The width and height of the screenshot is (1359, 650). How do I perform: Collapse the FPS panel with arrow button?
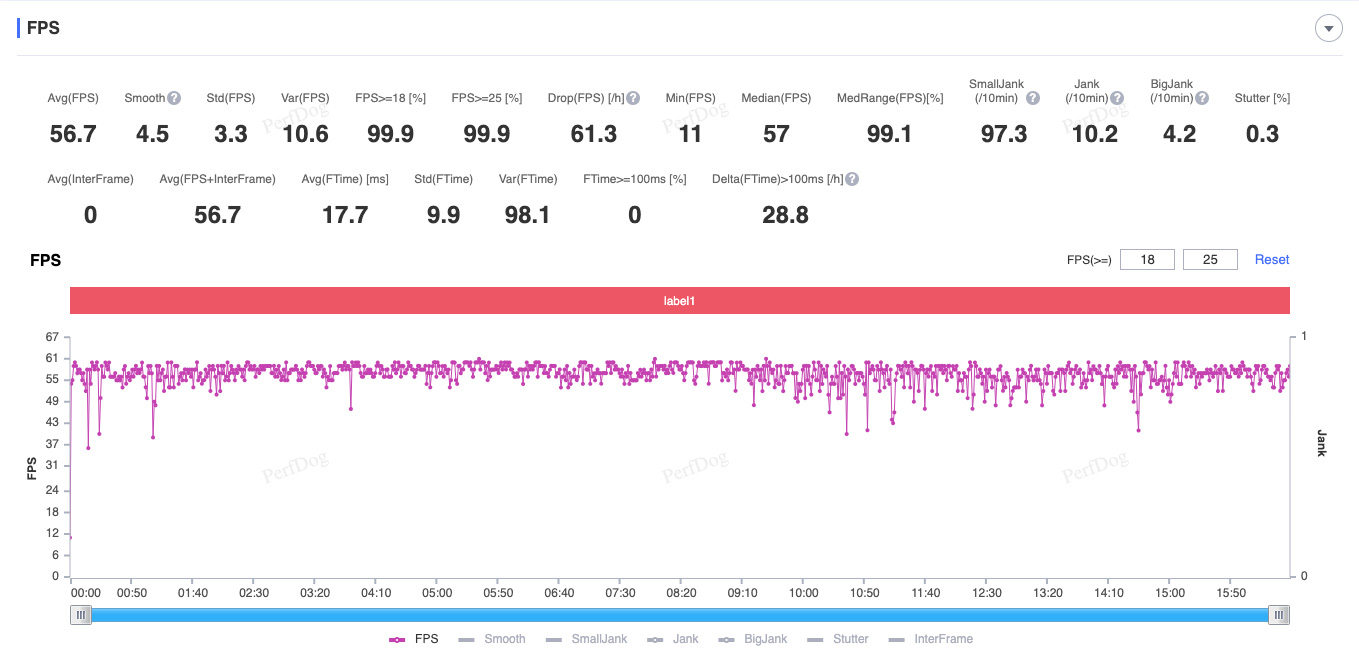pyautogui.click(x=1328, y=29)
